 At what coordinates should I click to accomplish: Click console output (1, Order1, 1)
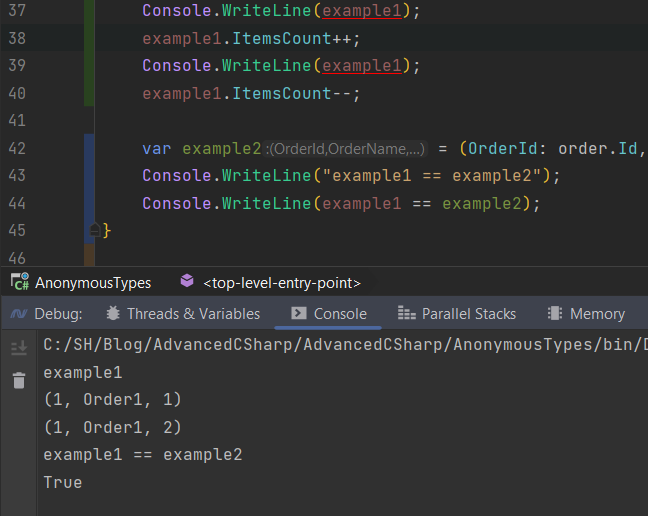pos(112,400)
